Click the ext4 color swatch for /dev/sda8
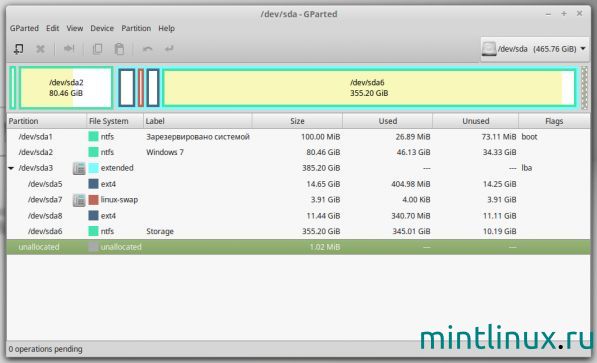This screenshot has height=363, width=597. point(93,216)
